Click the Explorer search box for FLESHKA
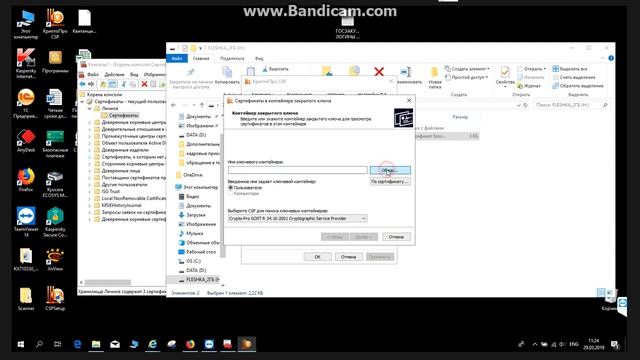Screen dimensions: 640x360 [x=571, y=105]
